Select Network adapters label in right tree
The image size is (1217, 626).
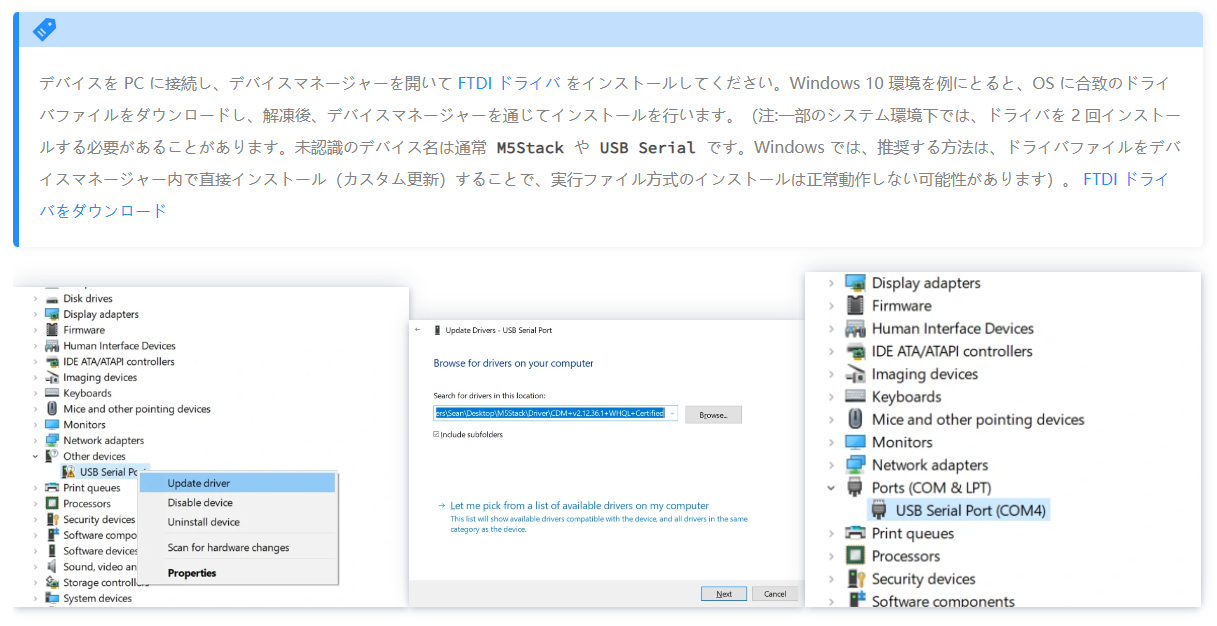coord(930,465)
